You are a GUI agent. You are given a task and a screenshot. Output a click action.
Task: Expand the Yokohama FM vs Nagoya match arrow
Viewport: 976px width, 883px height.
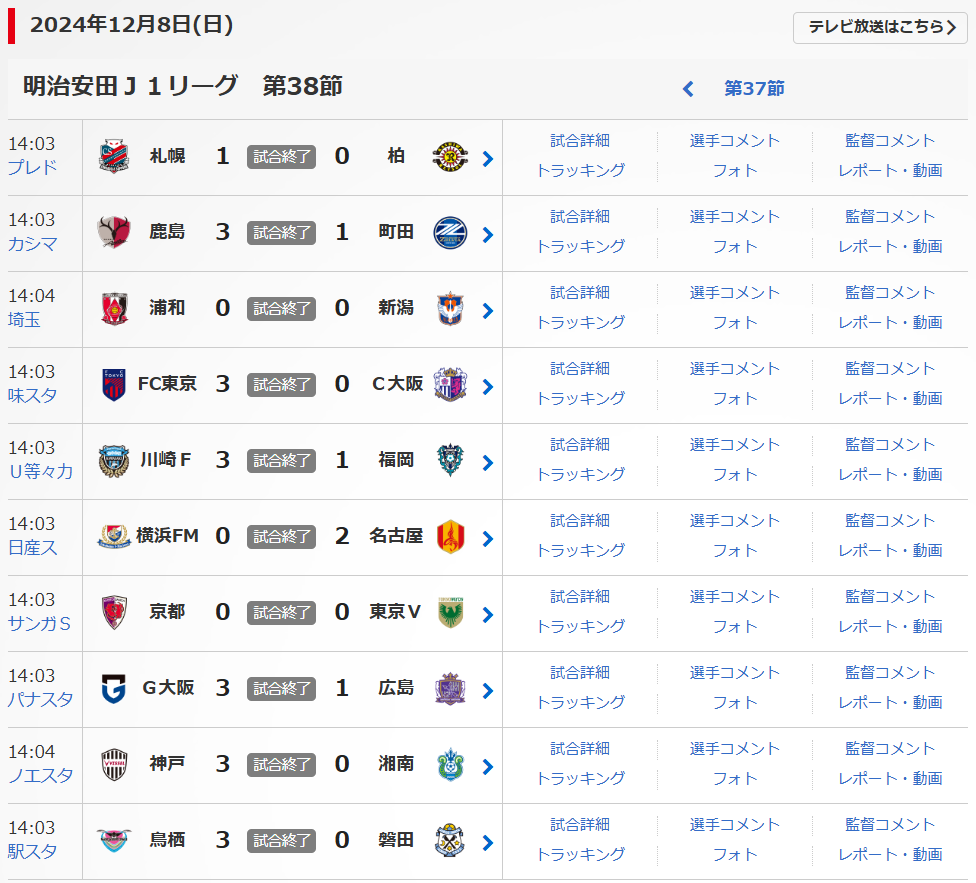(488, 538)
